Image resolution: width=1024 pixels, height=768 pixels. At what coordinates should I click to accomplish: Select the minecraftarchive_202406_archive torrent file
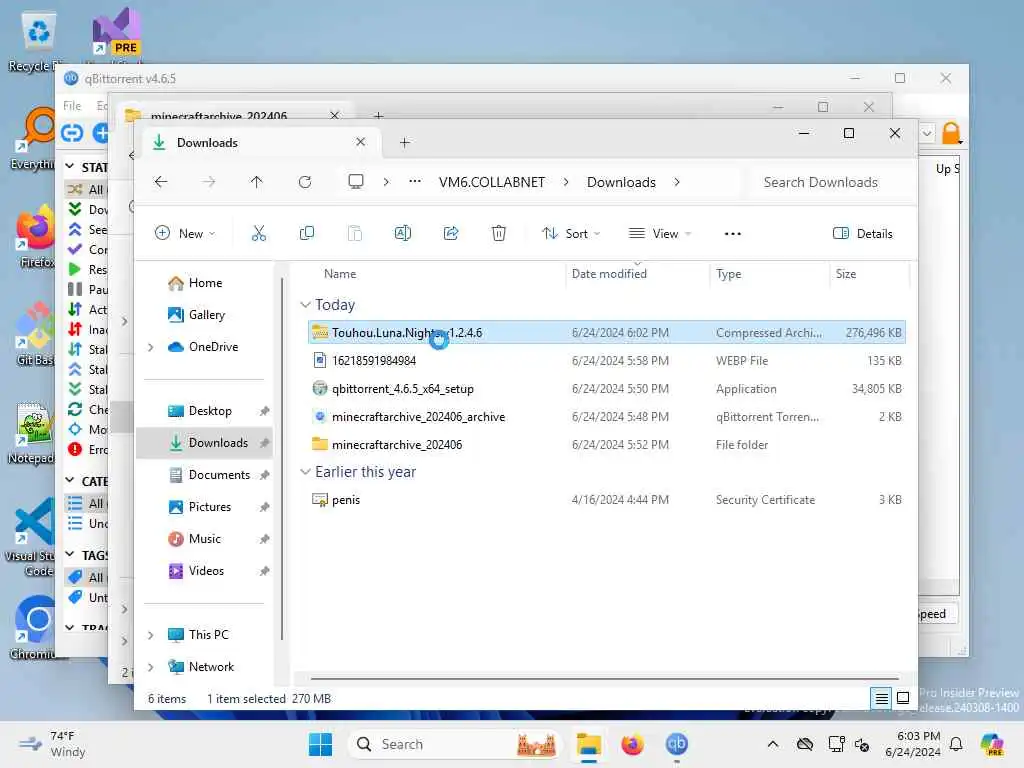tap(607, 417)
